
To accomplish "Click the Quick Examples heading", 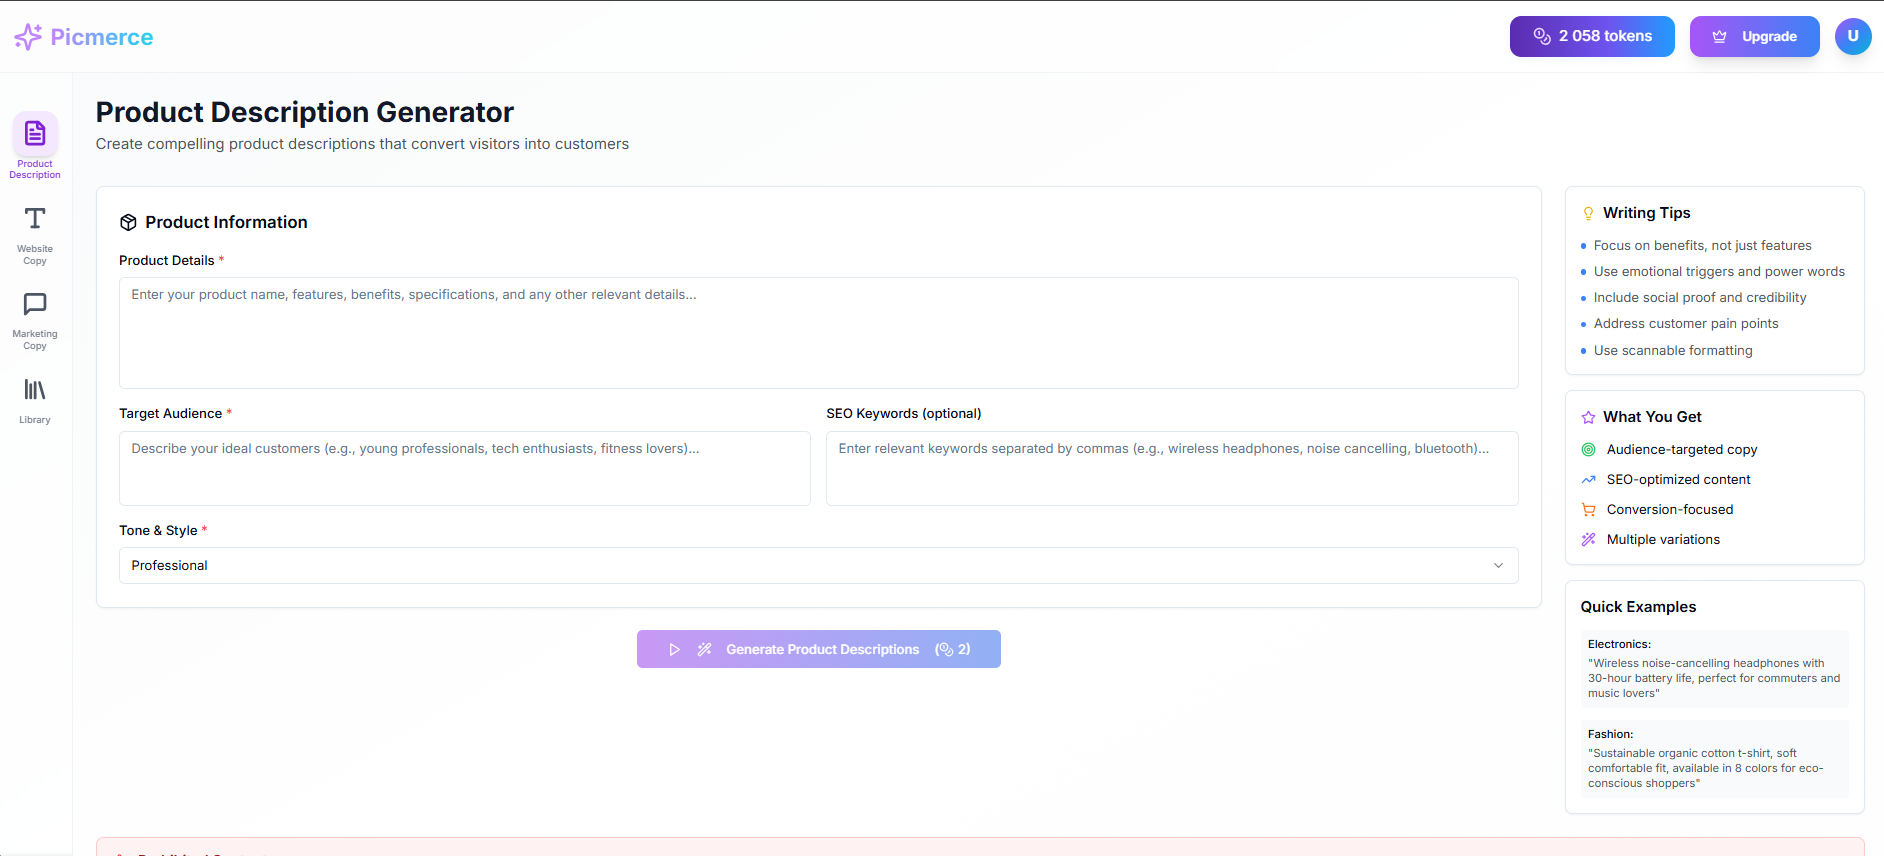I will coord(1638,607).
